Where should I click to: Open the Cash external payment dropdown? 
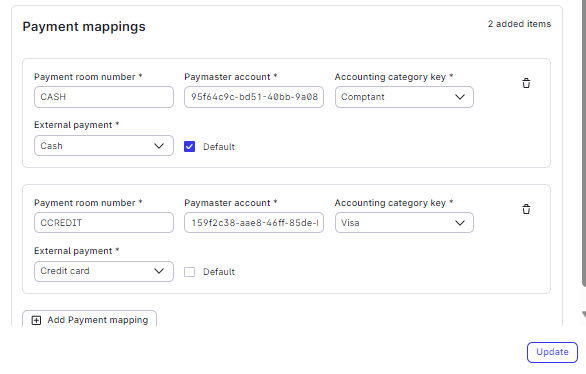(x=104, y=146)
